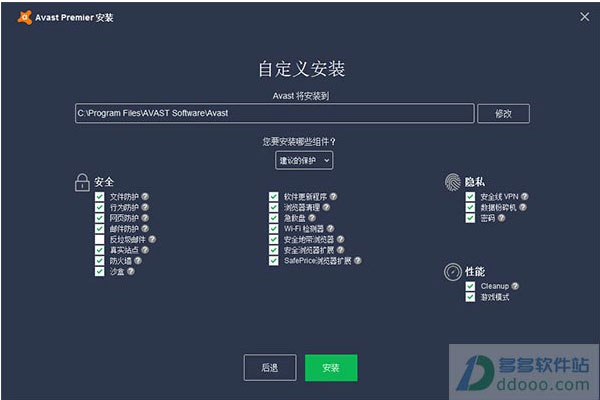Viewport: 600px width, 400px height.
Task: Toggle the 浏览器清理 checkbox
Action: click(273, 207)
